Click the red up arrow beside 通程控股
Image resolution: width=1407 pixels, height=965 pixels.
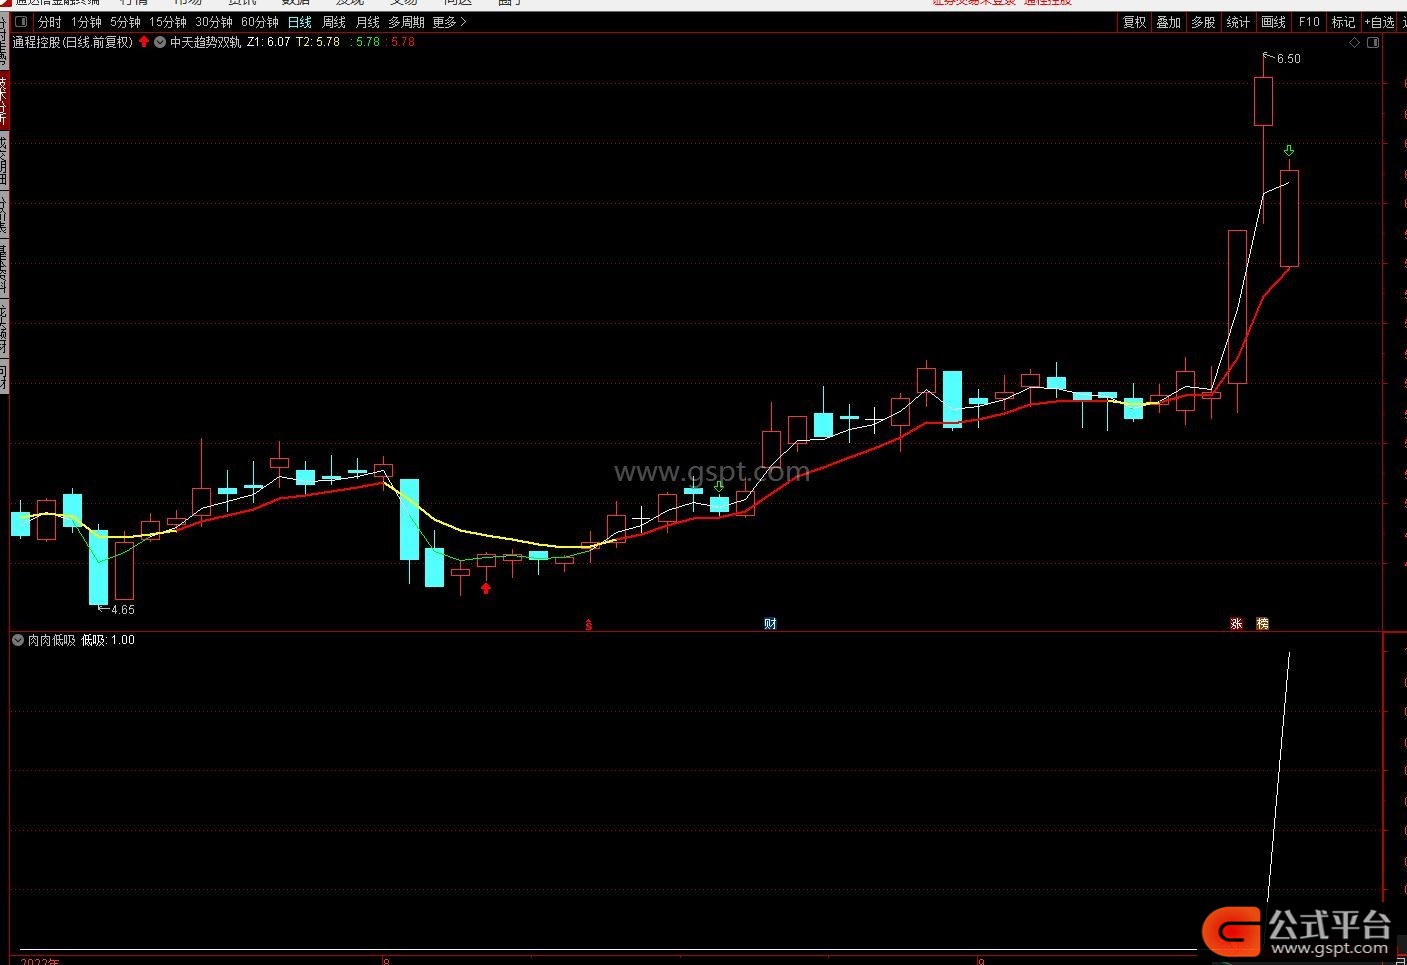(144, 42)
